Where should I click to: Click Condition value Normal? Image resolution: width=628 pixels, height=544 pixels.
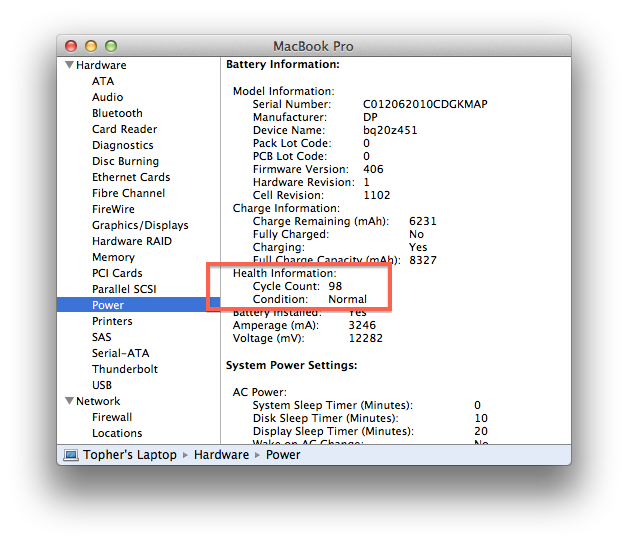click(347, 299)
